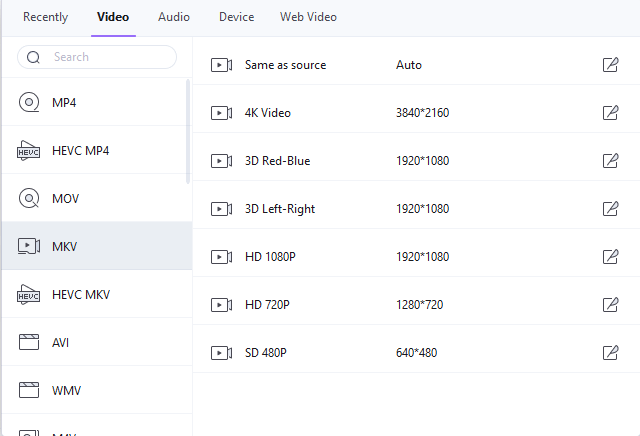Select MOV from the format list
The width and height of the screenshot is (640, 436).
click(x=65, y=199)
